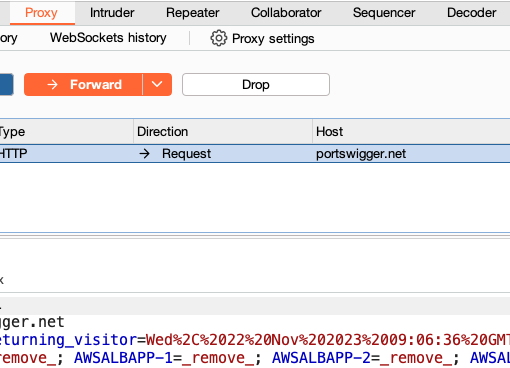The height and width of the screenshot is (368, 510).
Task: Open the Collaborator tab
Action: tap(286, 13)
